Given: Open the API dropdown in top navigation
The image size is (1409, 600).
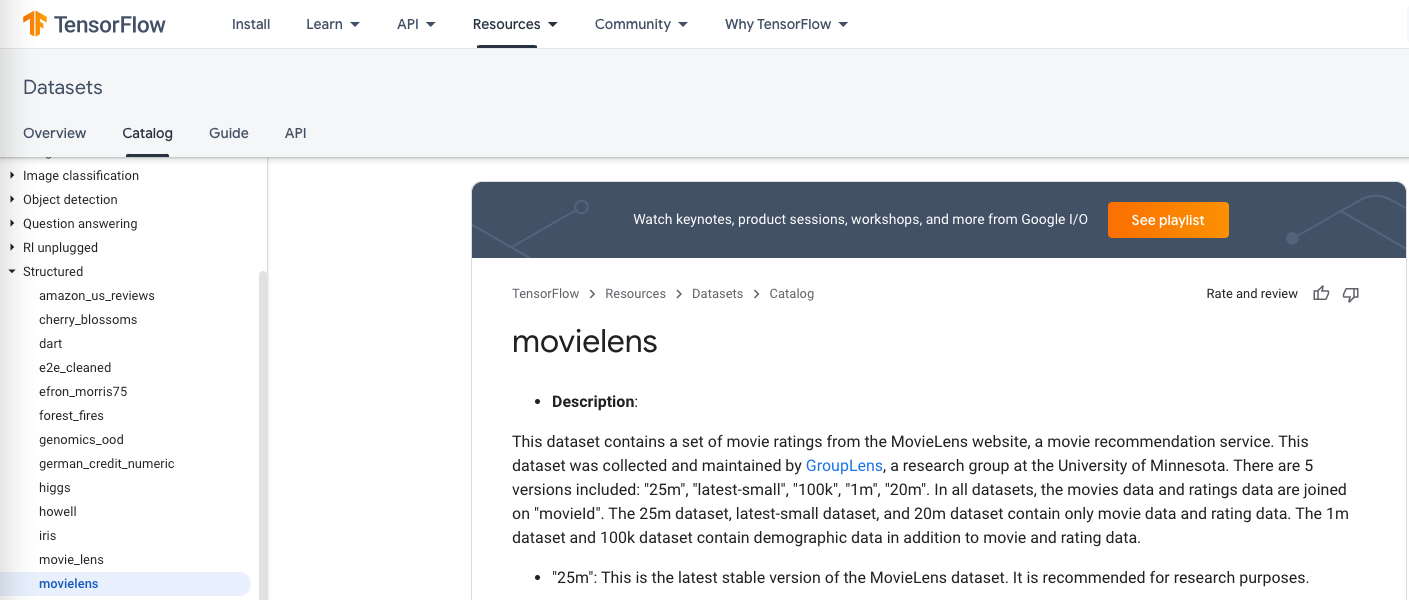Looking at the screenshot, I should tap(416, 24).
